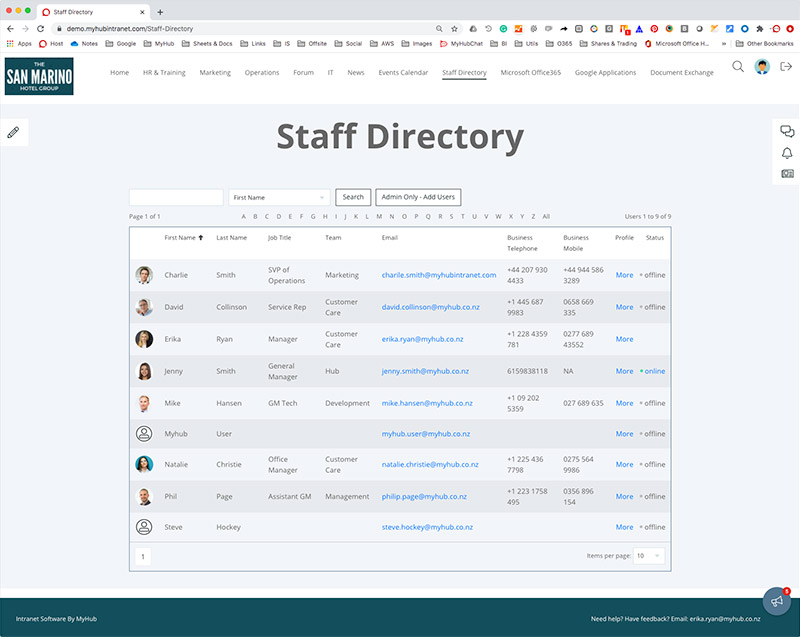Image resolution: width=800 pixels, height=637 pixels.
Task: Open Marketing menu
Action: point(215,72)
